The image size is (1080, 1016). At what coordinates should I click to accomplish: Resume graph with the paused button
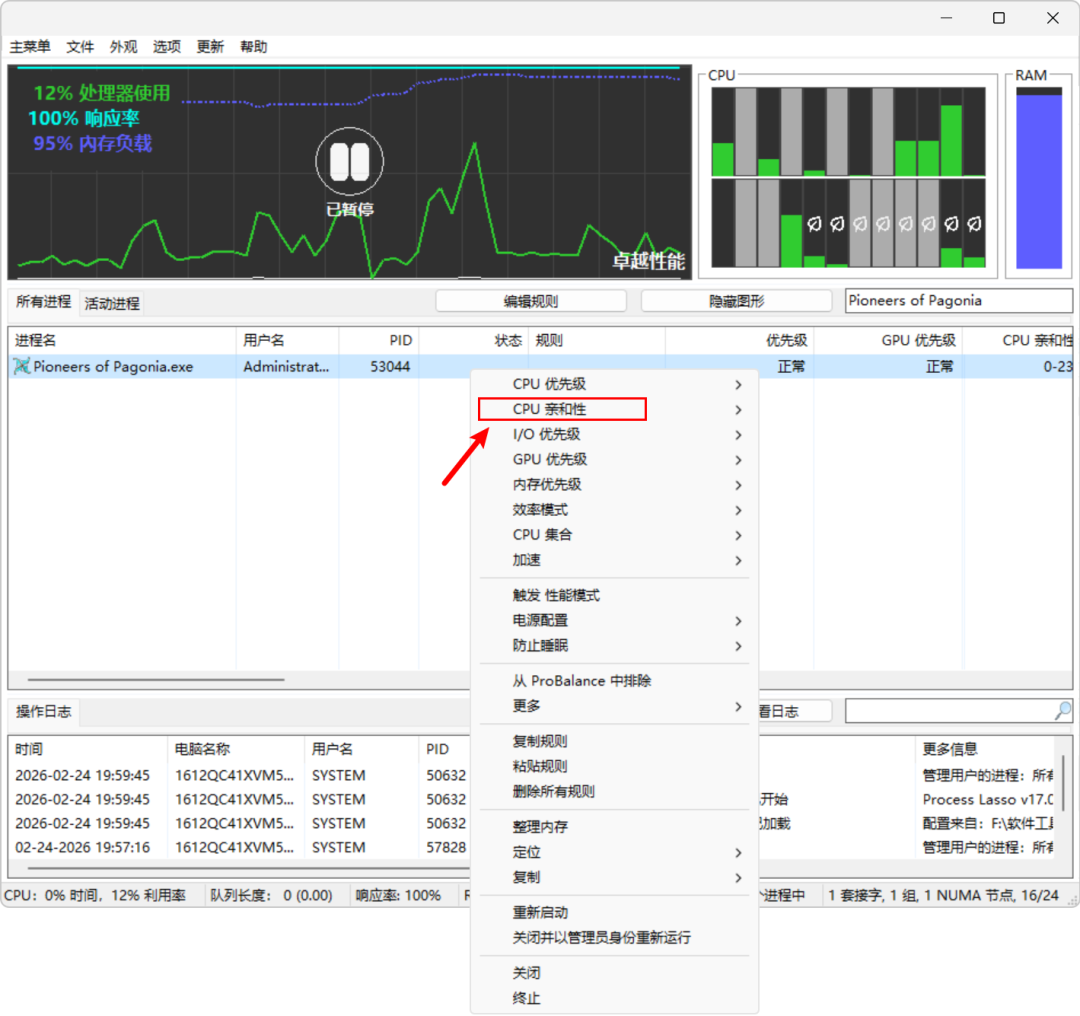coord(350,162)
